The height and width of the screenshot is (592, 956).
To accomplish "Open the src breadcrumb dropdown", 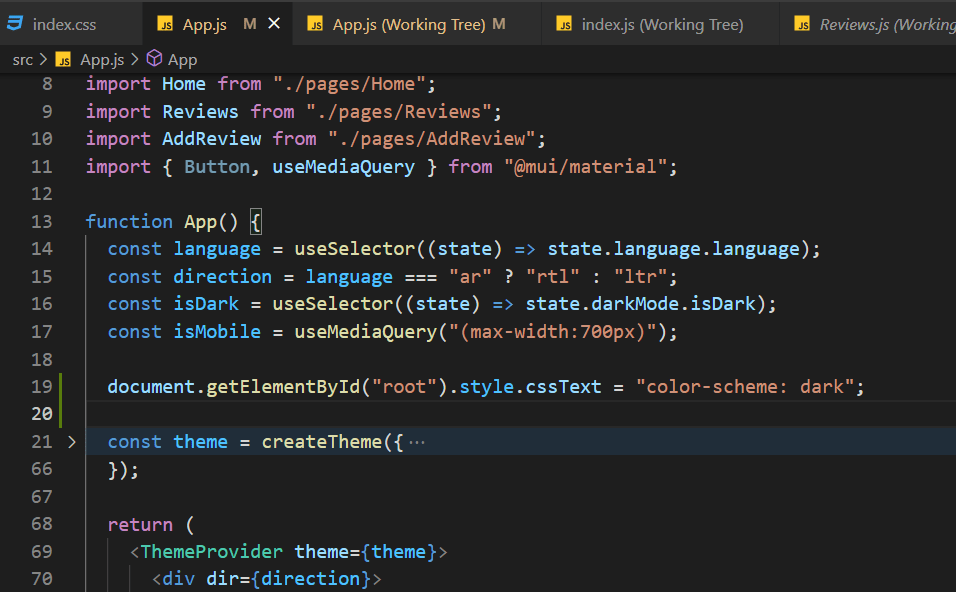I will 23,59.
